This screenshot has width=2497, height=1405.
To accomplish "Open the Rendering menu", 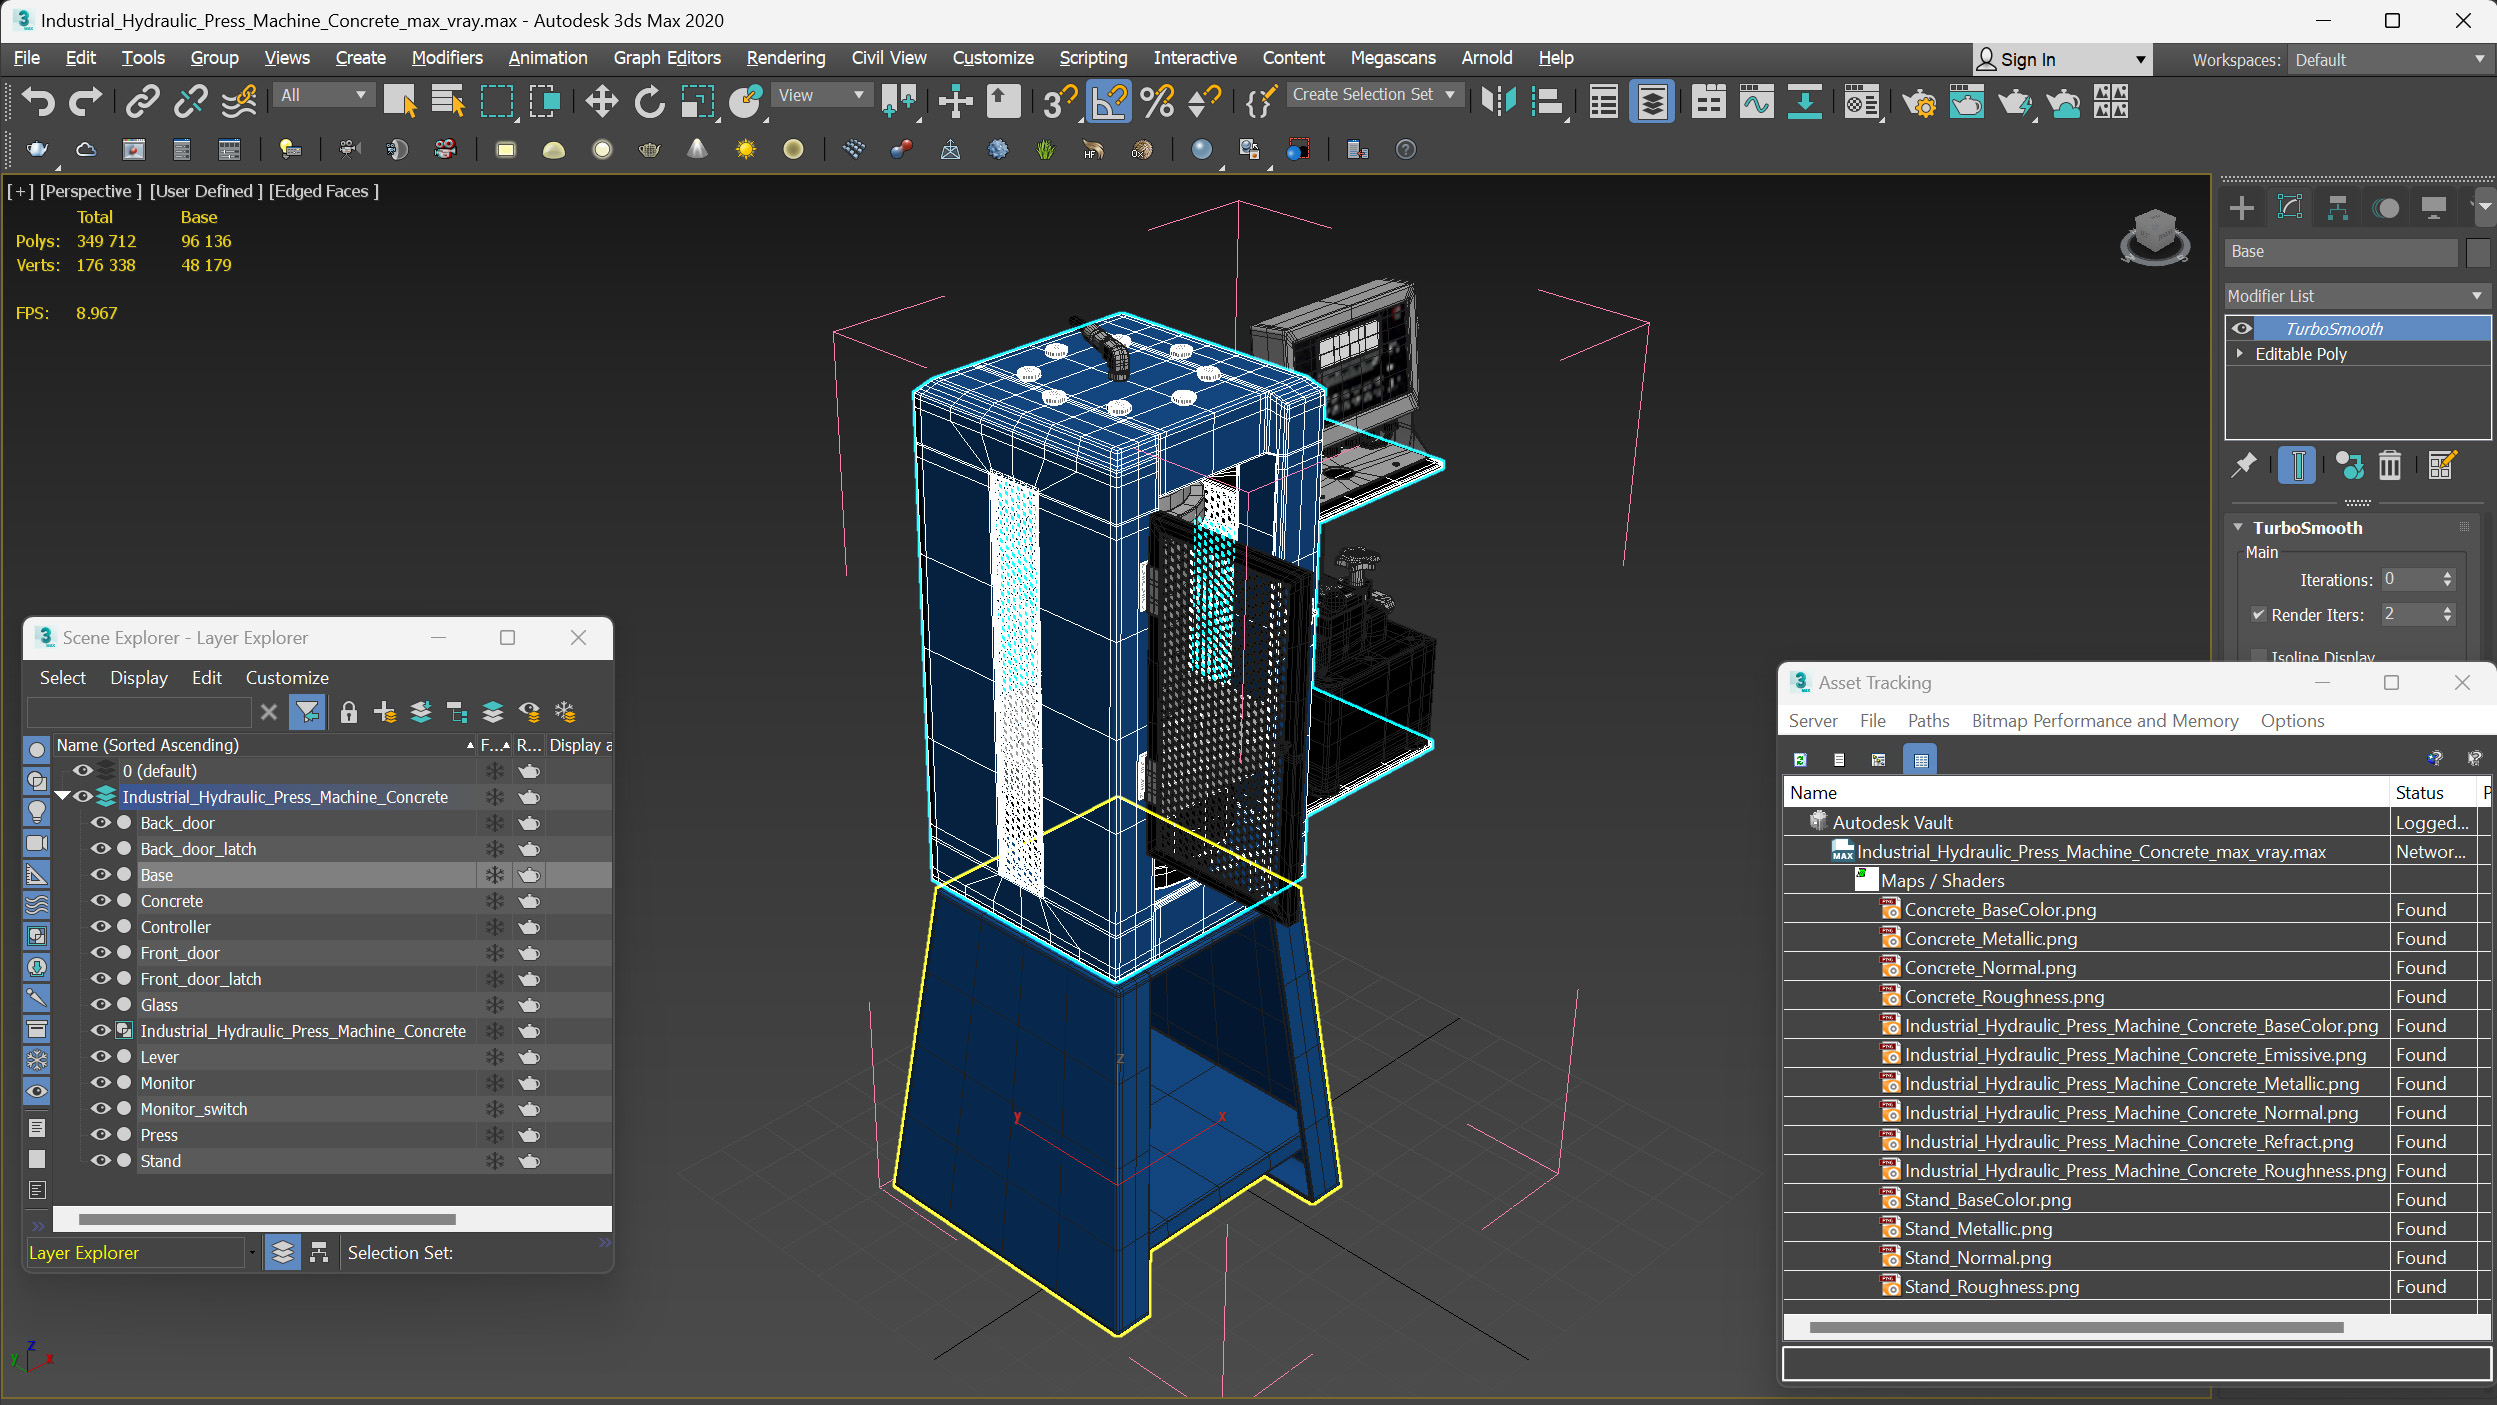I will (x=784, y=57).
